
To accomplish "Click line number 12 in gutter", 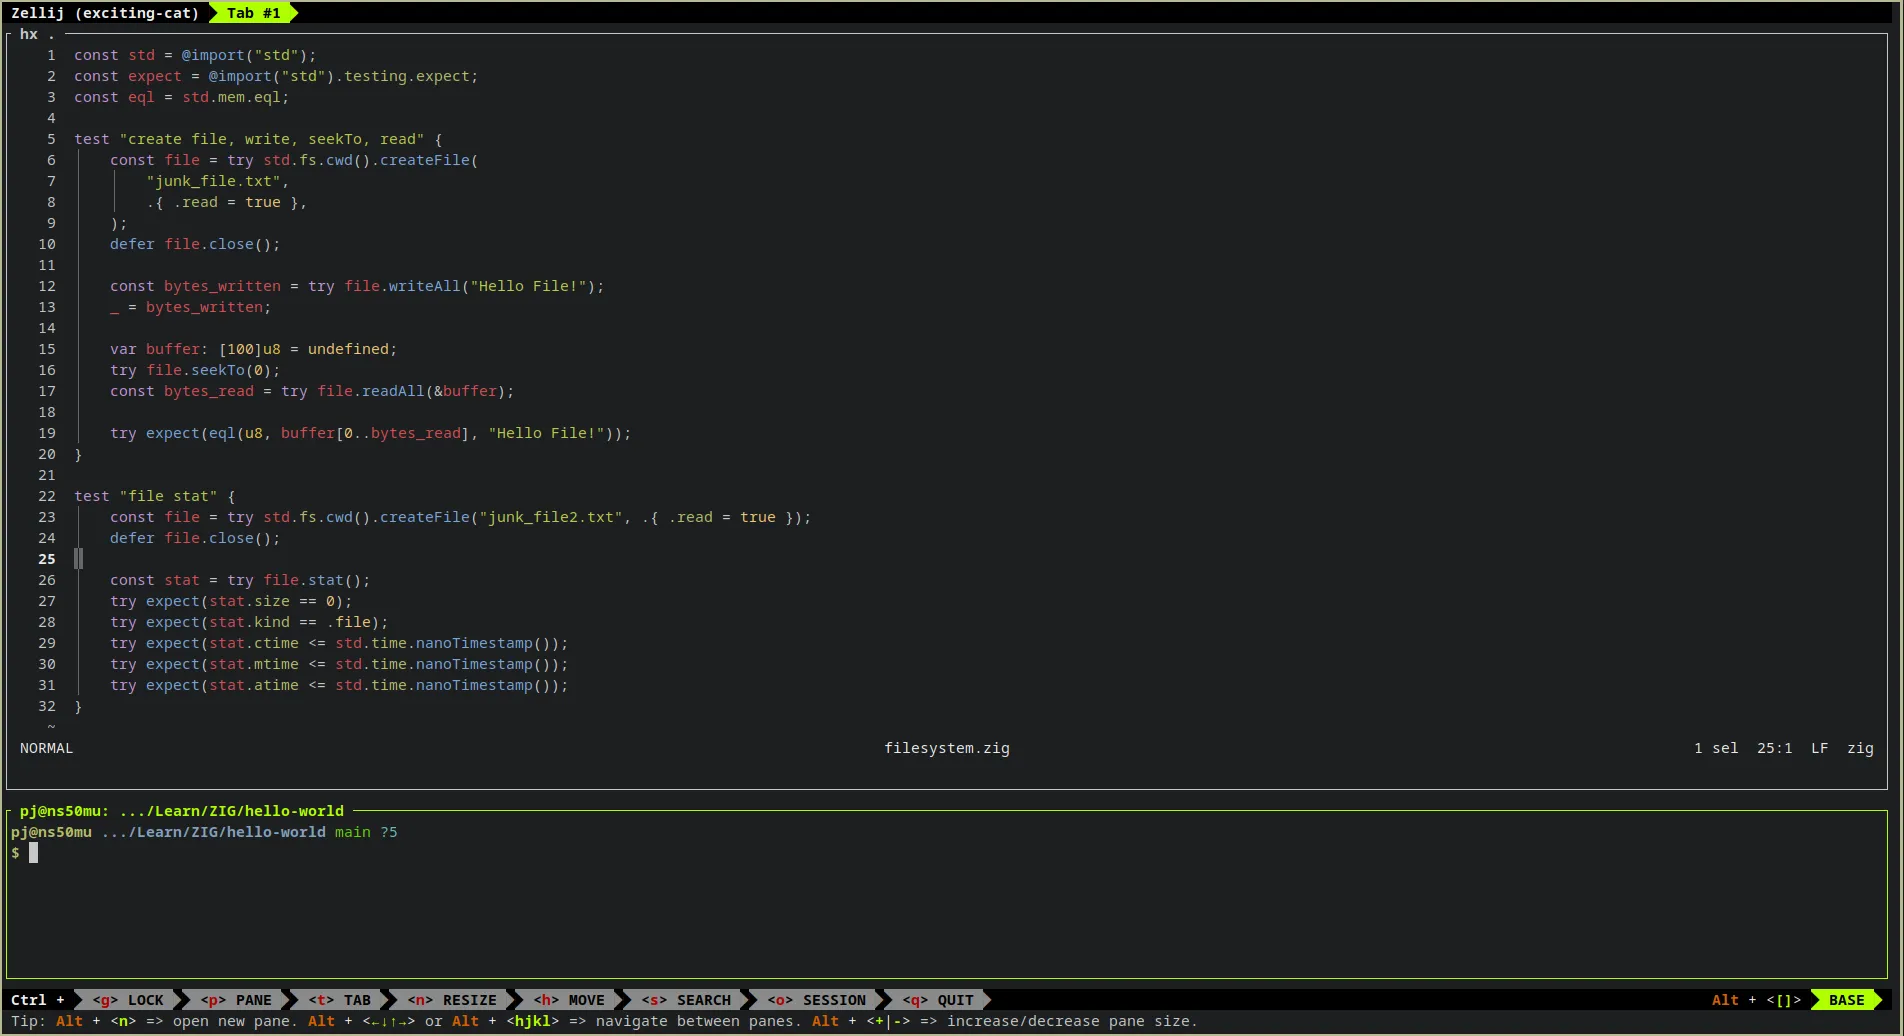I will 47,286.
